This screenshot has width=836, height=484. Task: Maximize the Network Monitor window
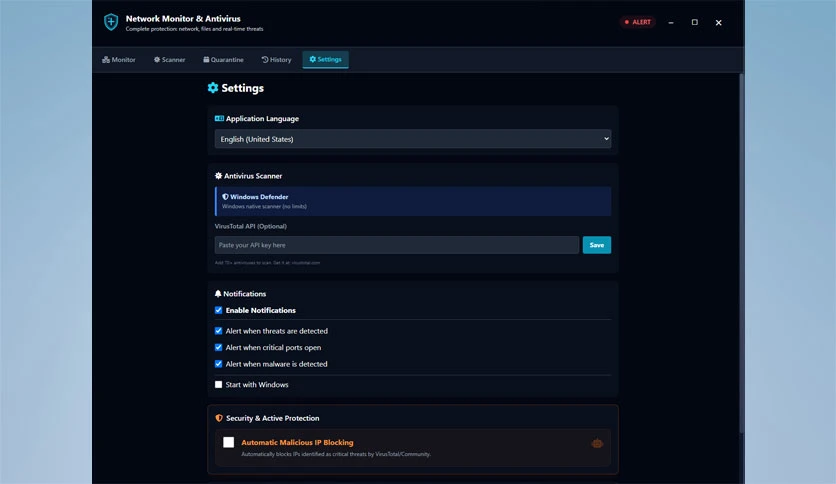pos(695,22)
